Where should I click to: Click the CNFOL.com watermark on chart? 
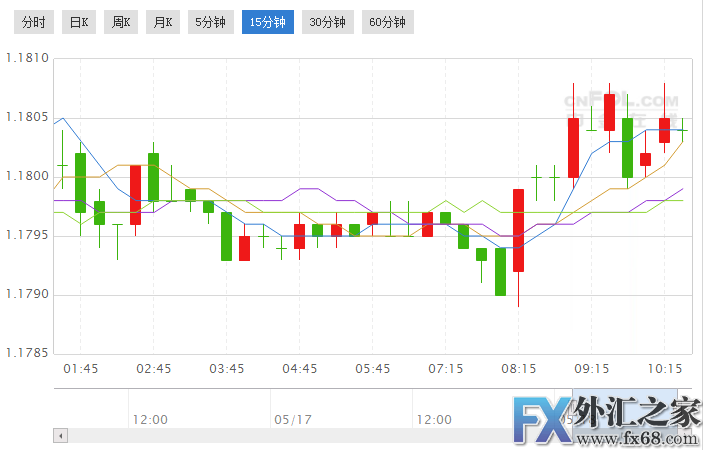620,101
